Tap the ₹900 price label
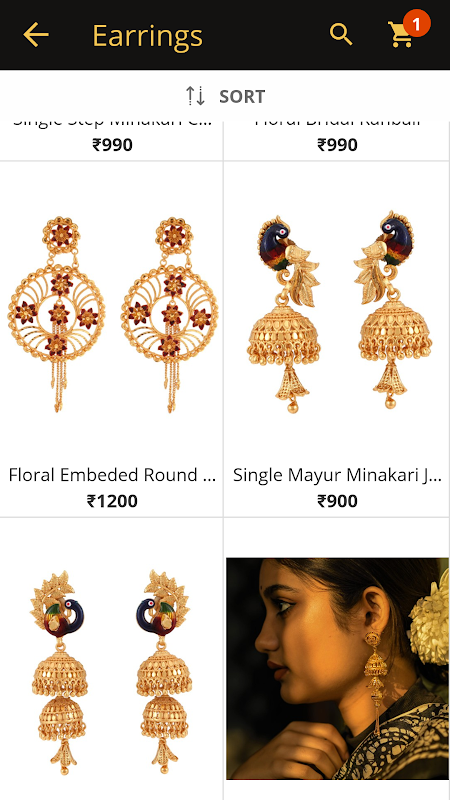This screenshot has width=450, height=800. pos(337,501)
